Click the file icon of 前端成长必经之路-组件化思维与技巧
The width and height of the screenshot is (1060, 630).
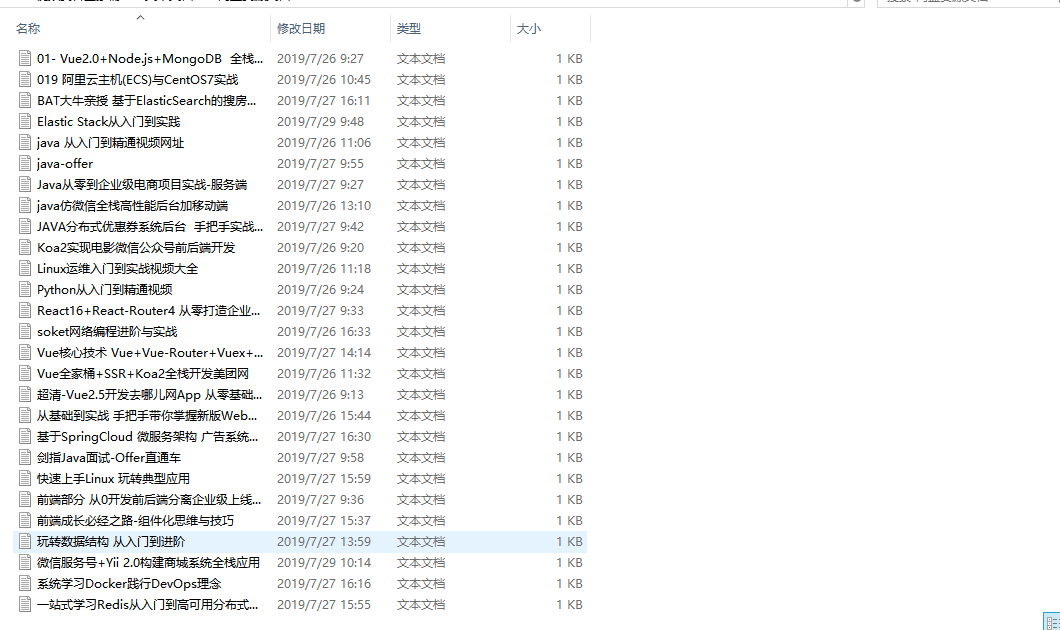click(25, 520)
